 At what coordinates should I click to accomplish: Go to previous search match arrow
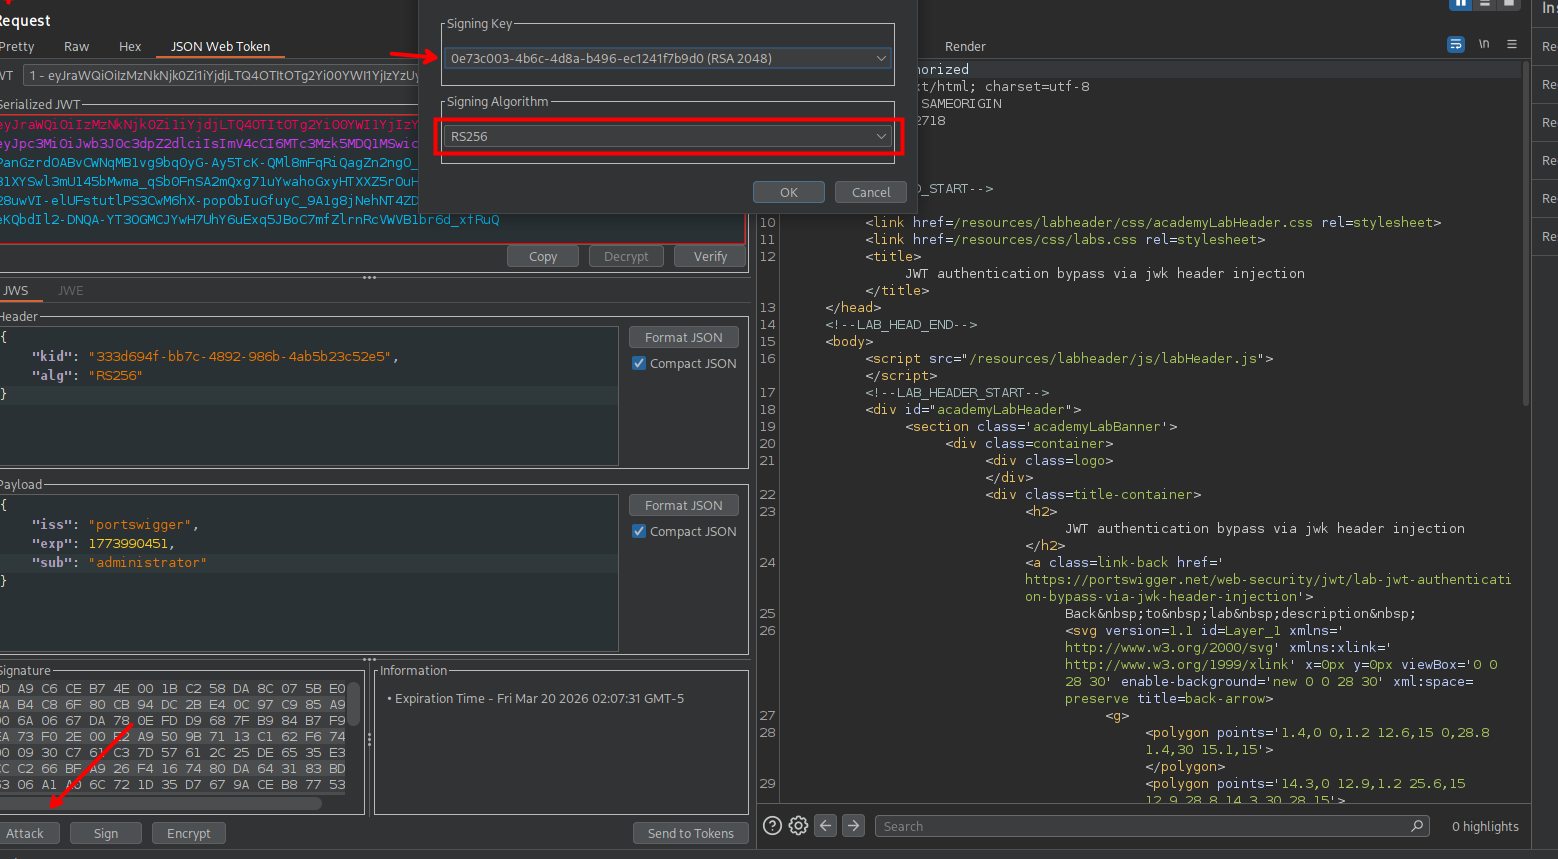(825, 825)
